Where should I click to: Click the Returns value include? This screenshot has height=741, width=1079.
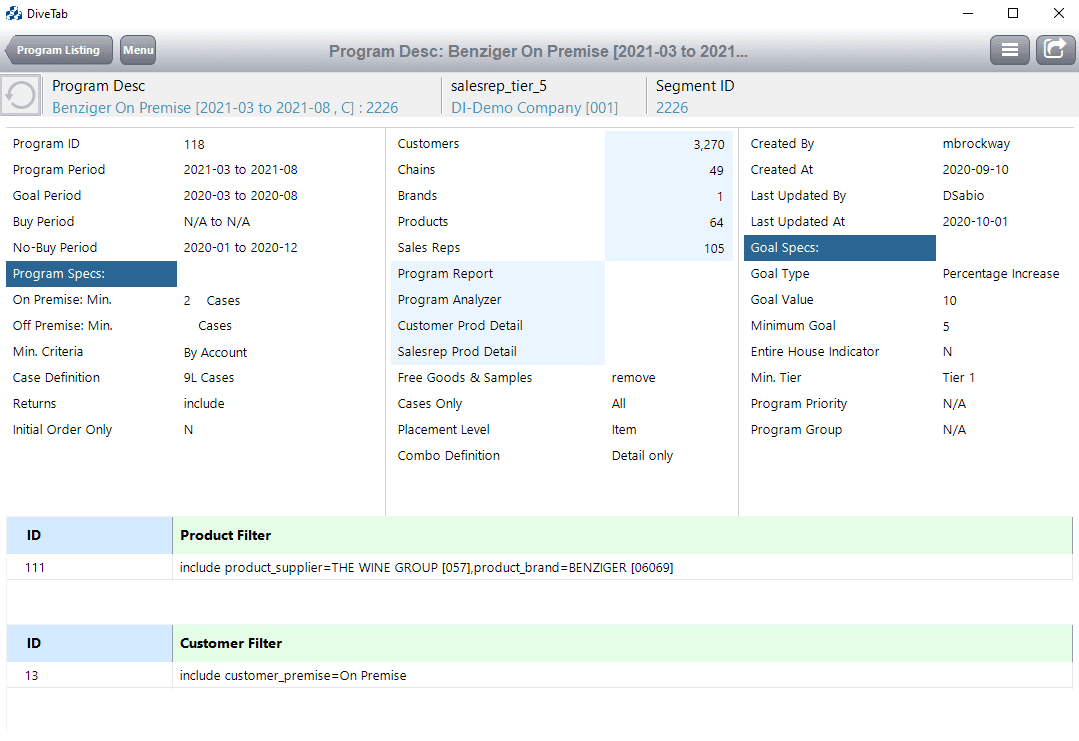click(204, 404)
